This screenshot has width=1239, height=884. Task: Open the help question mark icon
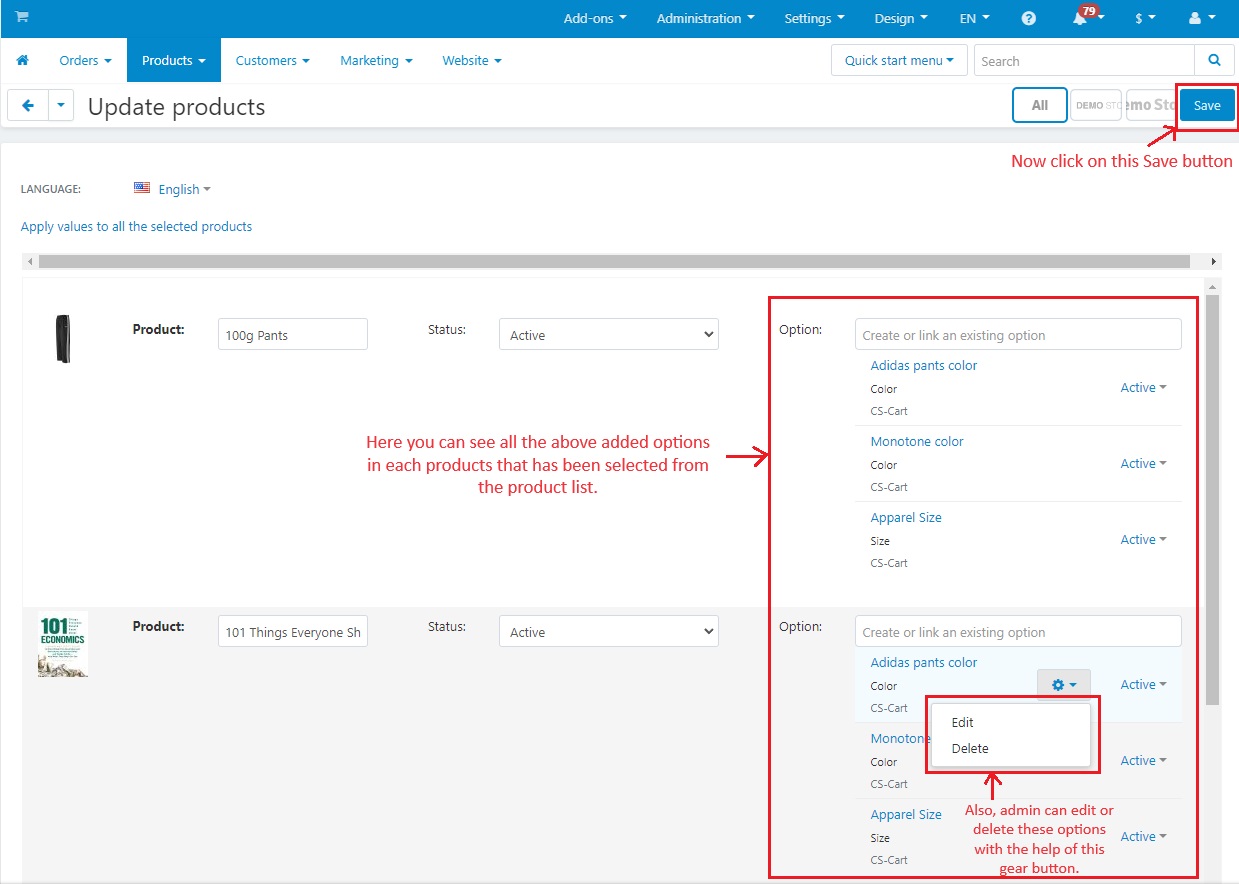coord(1029,19)
